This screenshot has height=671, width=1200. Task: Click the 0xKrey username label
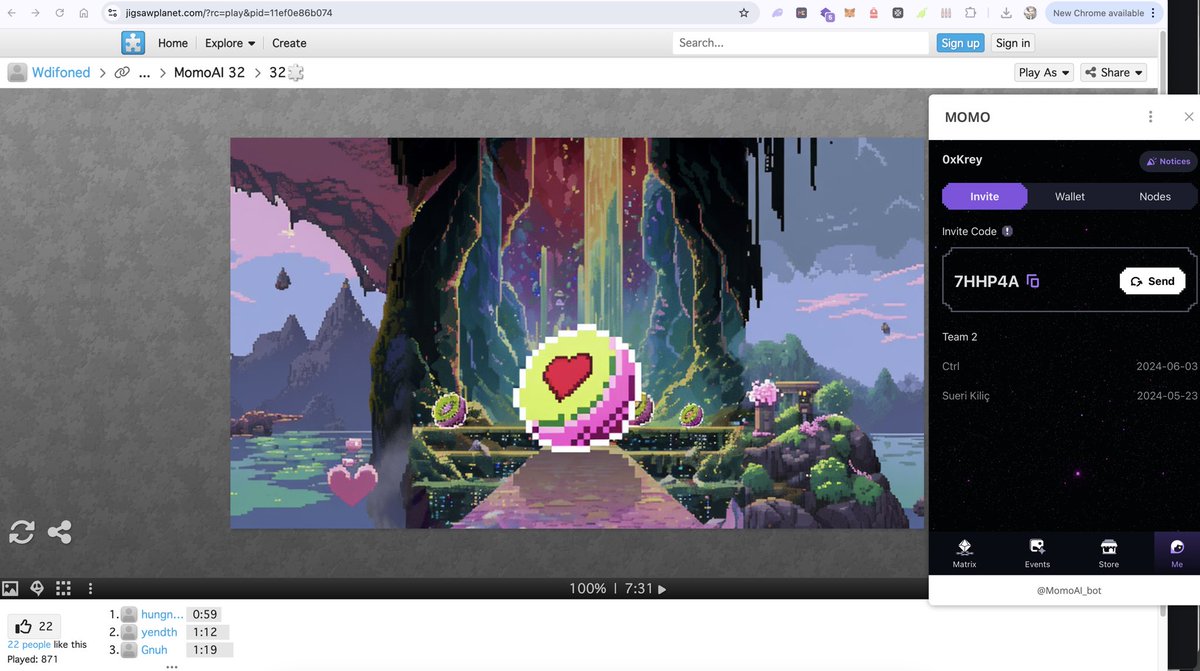click(x=962, y=160)
